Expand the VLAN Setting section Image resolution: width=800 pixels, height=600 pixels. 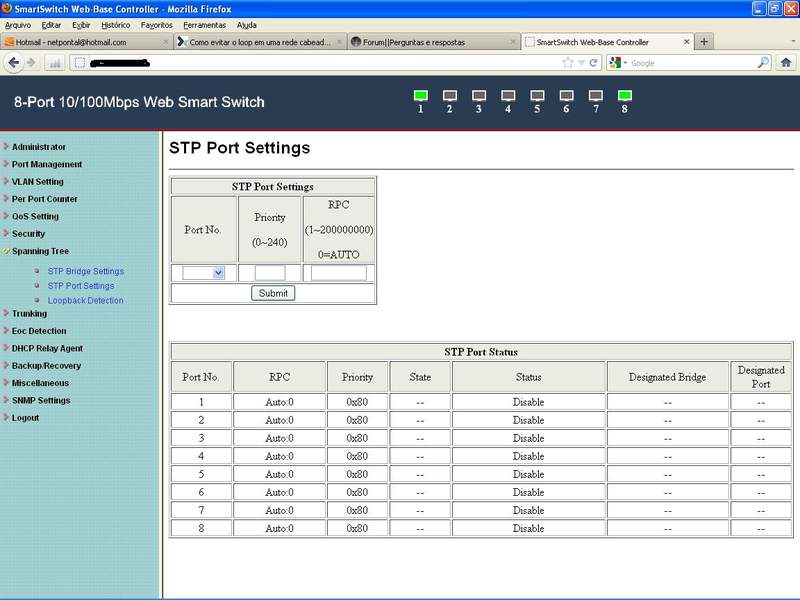(38, 182)
